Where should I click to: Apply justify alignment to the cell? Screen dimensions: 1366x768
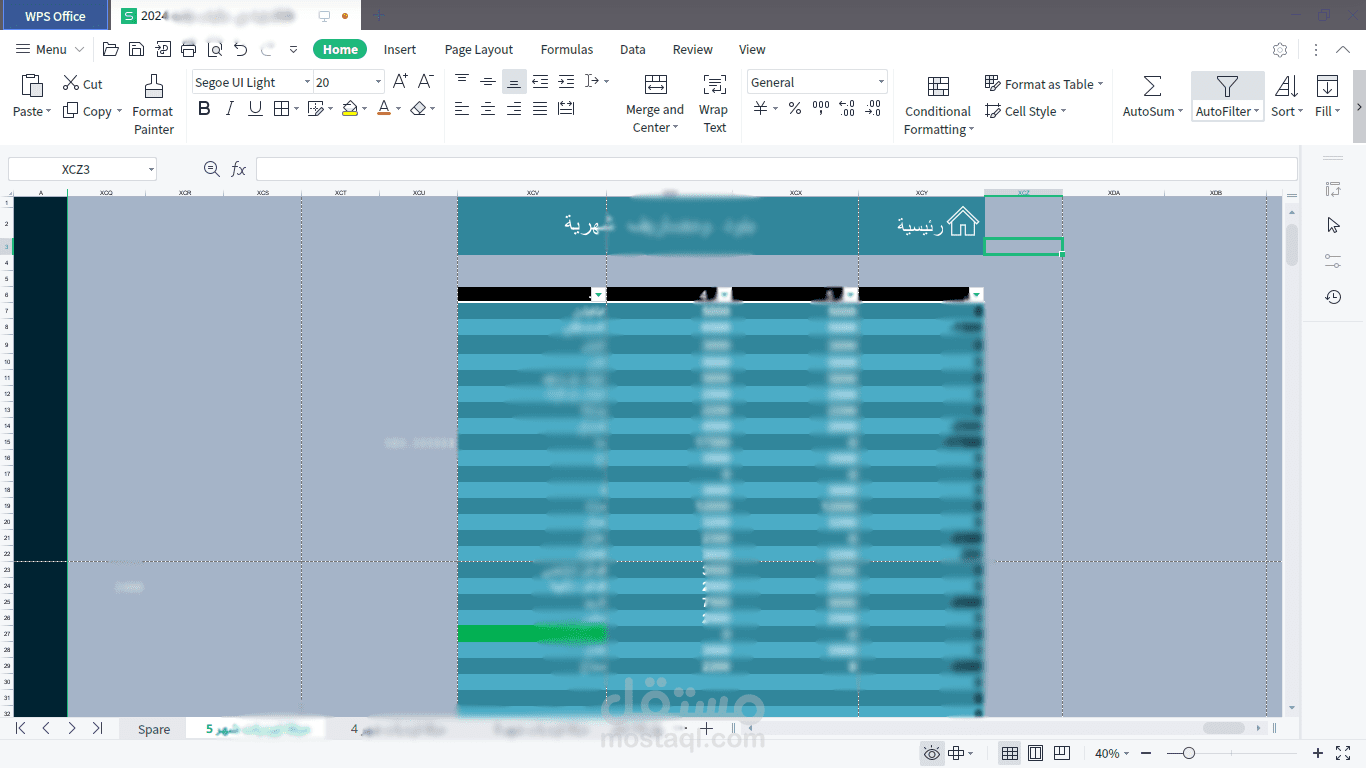(540, 109)
